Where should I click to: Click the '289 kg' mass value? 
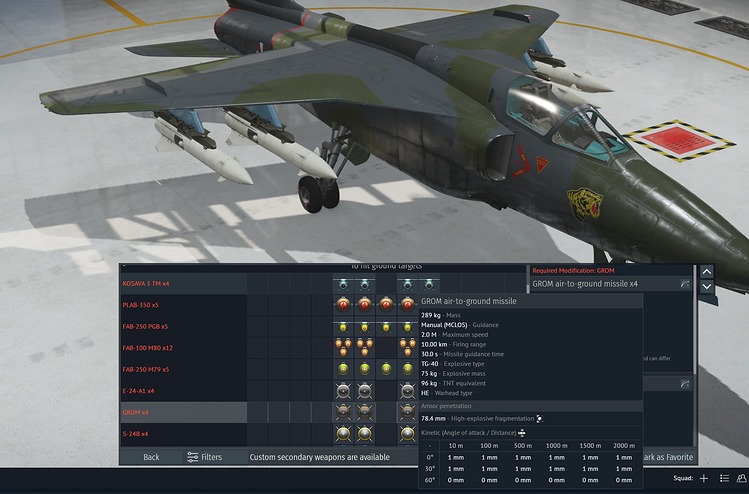click(x=430, y=315)
